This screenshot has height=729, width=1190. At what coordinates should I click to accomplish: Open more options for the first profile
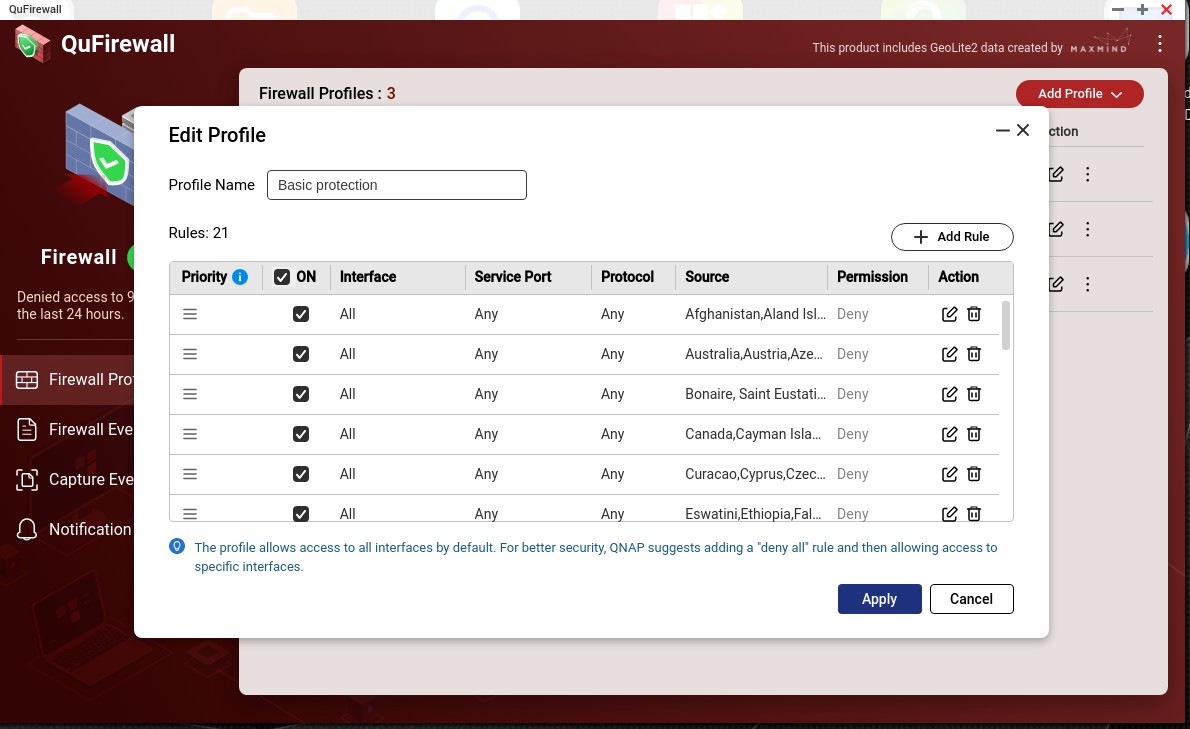click(1088, 174)
